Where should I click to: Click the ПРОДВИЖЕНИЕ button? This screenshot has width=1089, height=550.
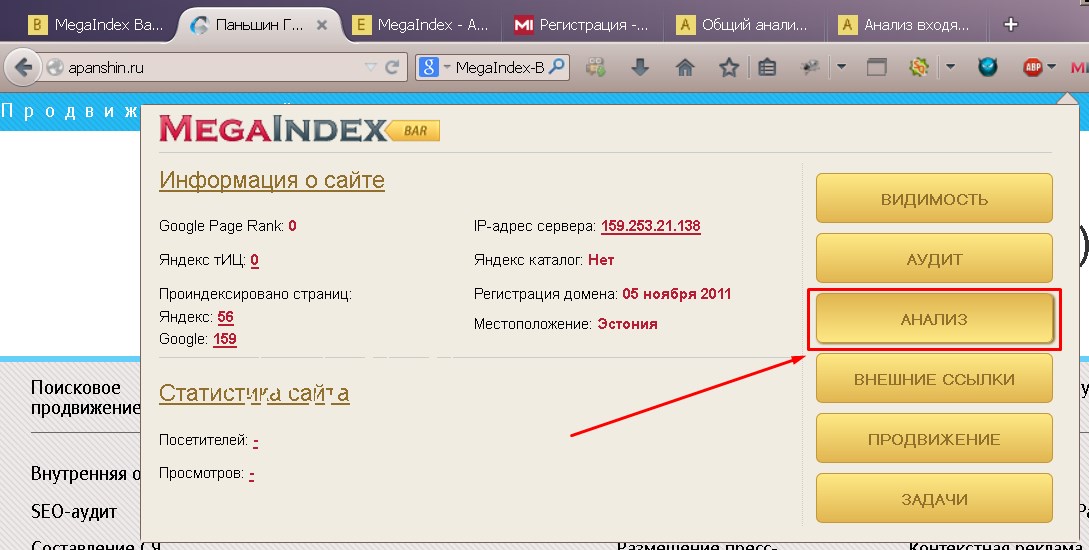[x=934, y=439]
